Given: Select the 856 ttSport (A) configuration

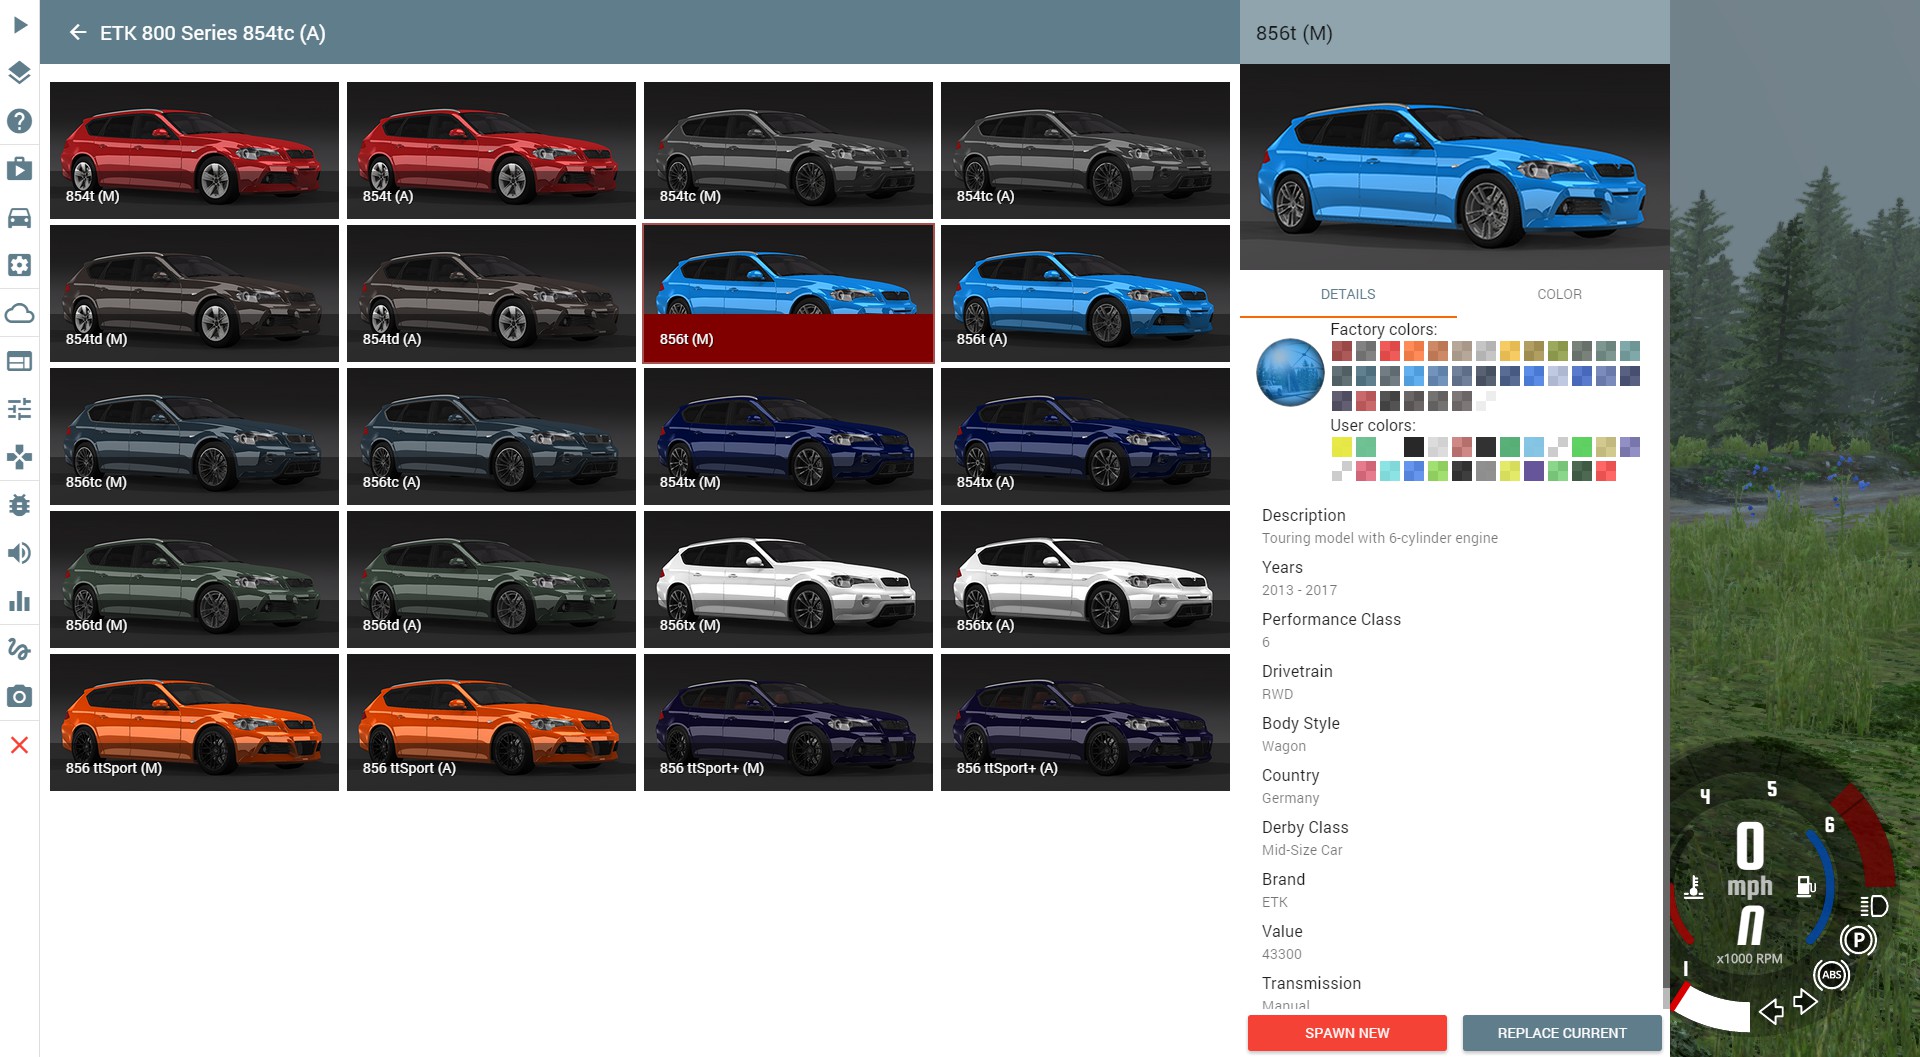Looking at the screenshot, I should click(x=491, y=722).
